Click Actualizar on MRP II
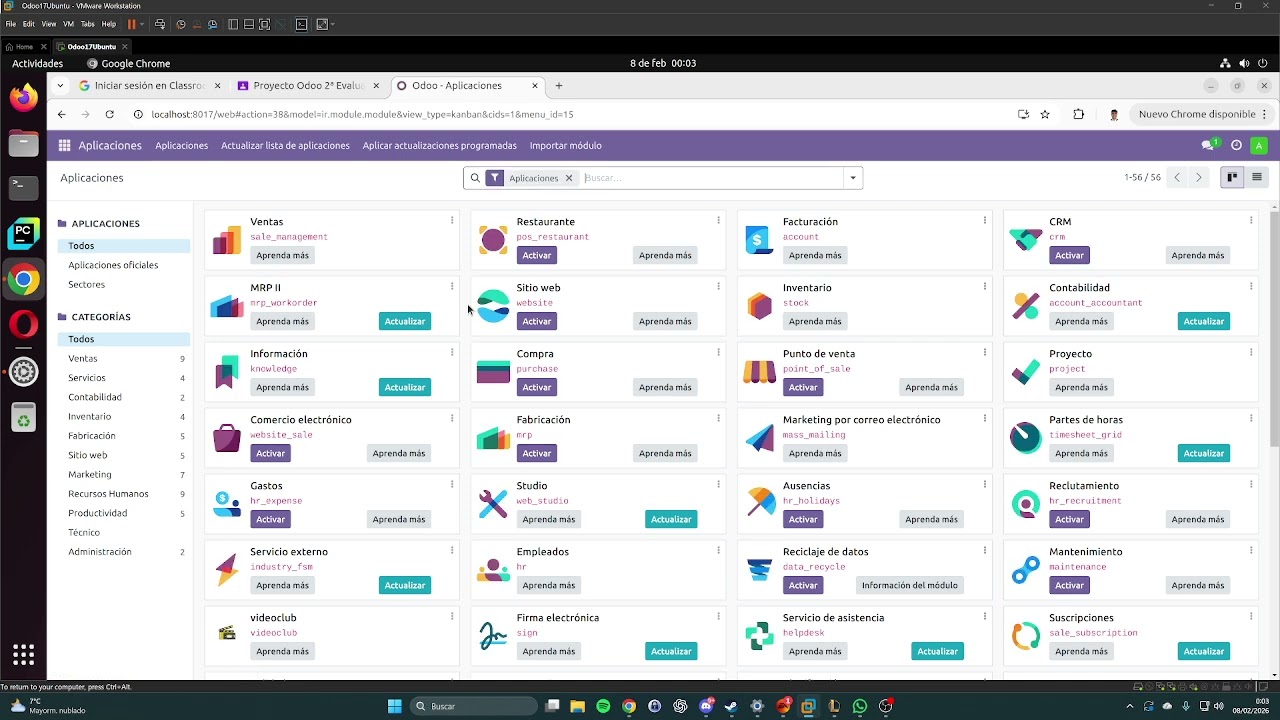 [x=405, y=321]
